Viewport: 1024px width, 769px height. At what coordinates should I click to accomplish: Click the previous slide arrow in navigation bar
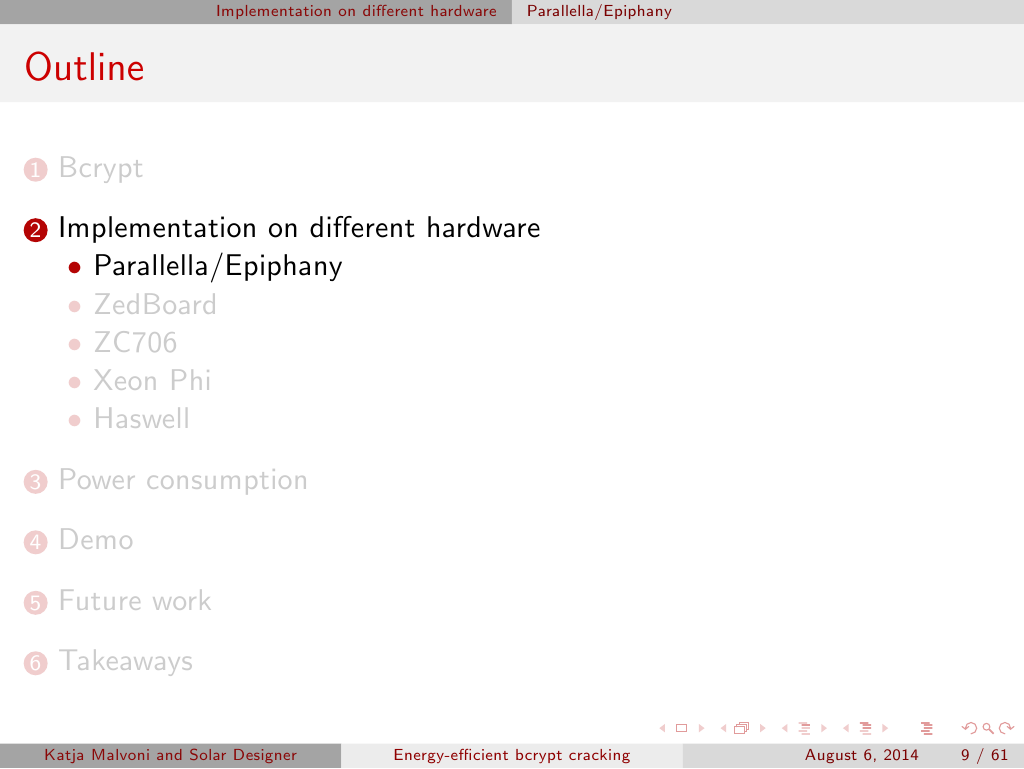point(662,728)
